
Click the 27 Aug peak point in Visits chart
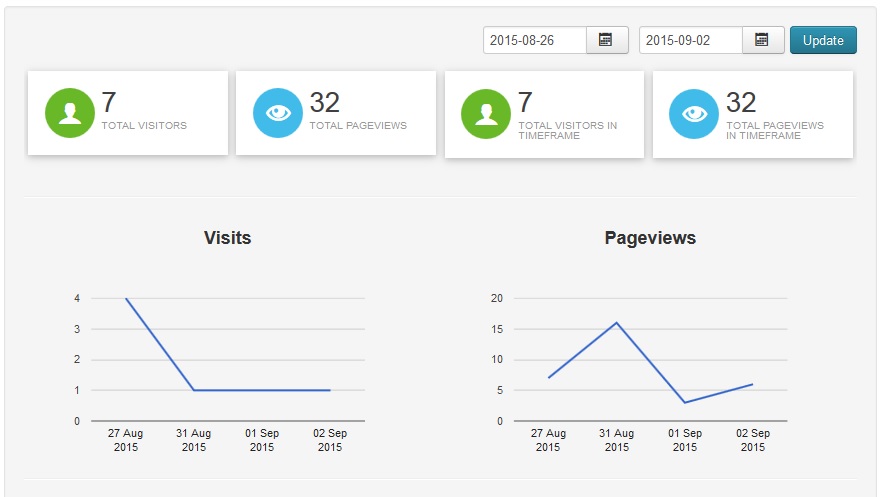point(125,299)
